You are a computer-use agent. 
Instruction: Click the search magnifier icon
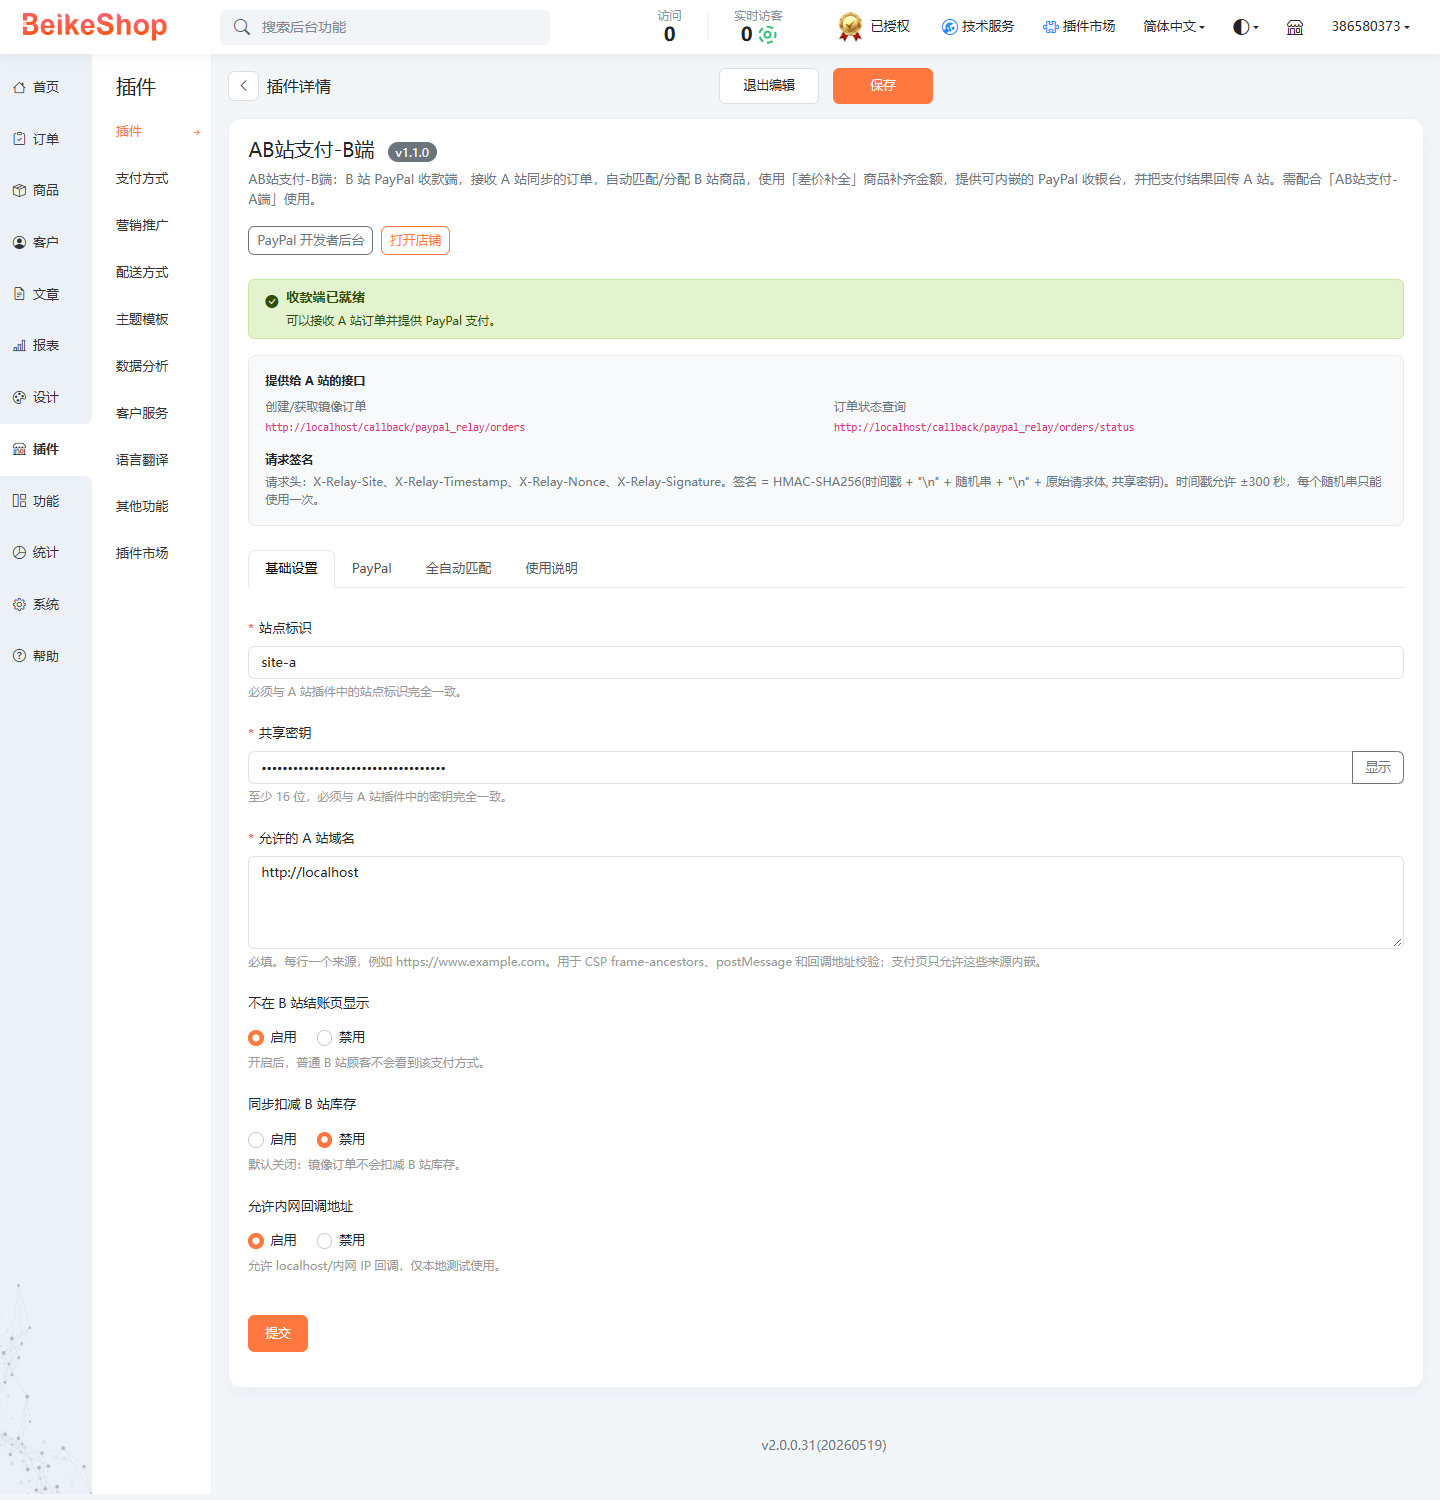[241, 27]
